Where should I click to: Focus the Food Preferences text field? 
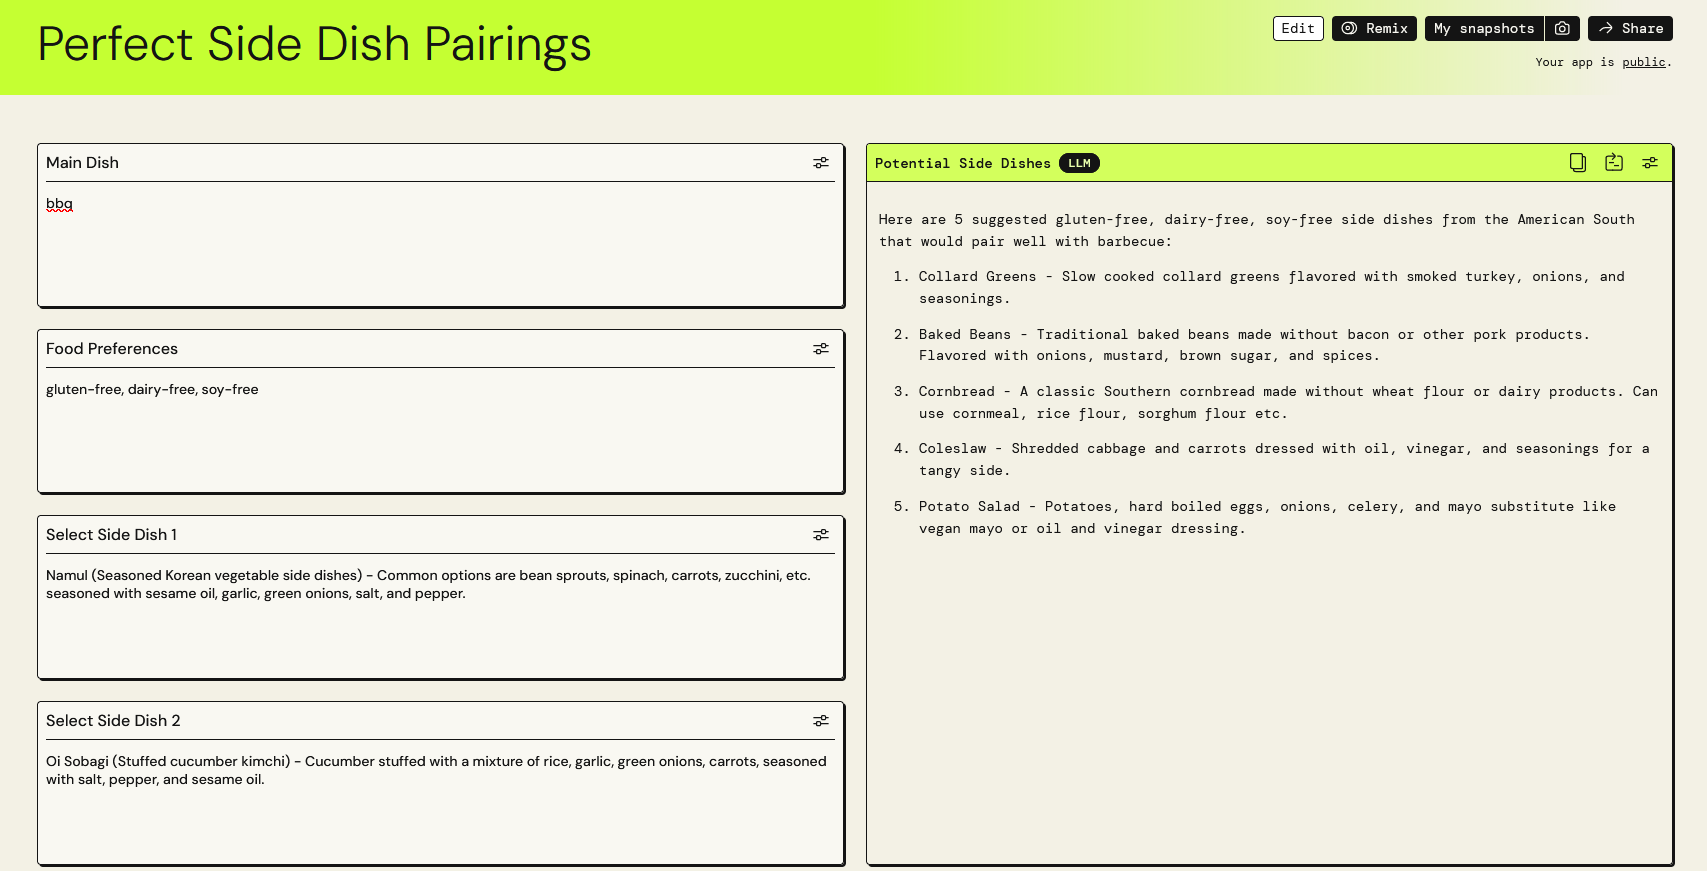click(440, 430)
